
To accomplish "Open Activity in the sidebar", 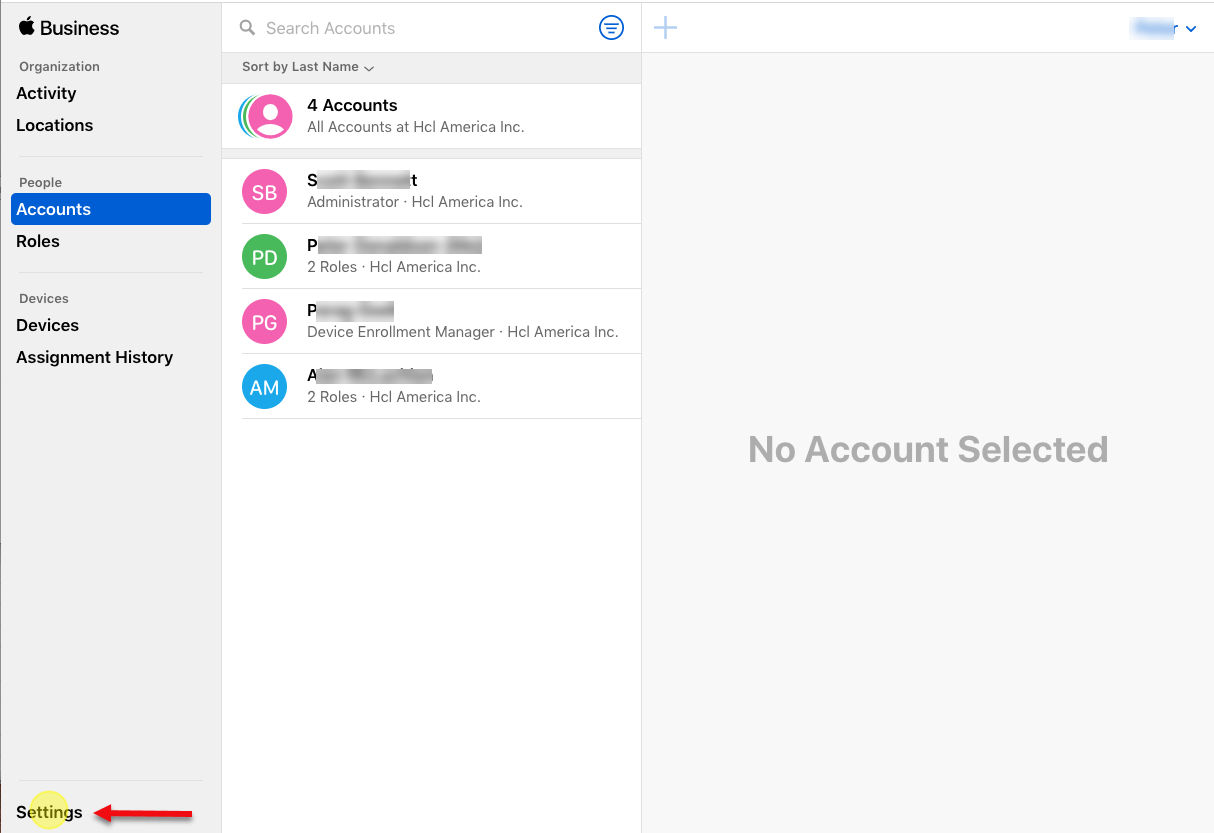I will (x=46, y=93).
